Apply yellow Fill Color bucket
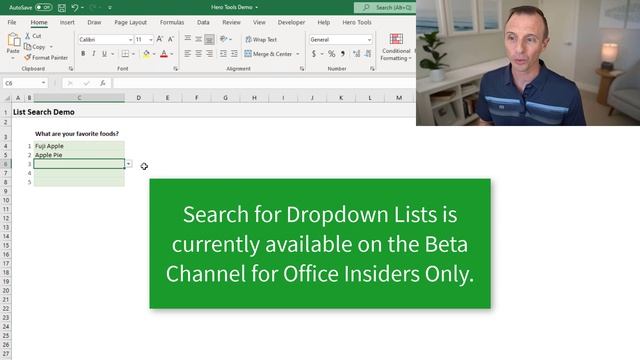Viewport: 640px width, 360px height. (147, 54)
